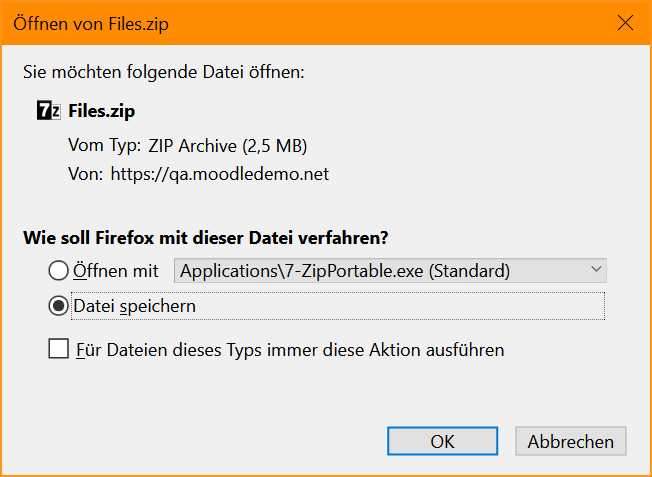Select the Öffnen mit radio button

pos(58,271)
